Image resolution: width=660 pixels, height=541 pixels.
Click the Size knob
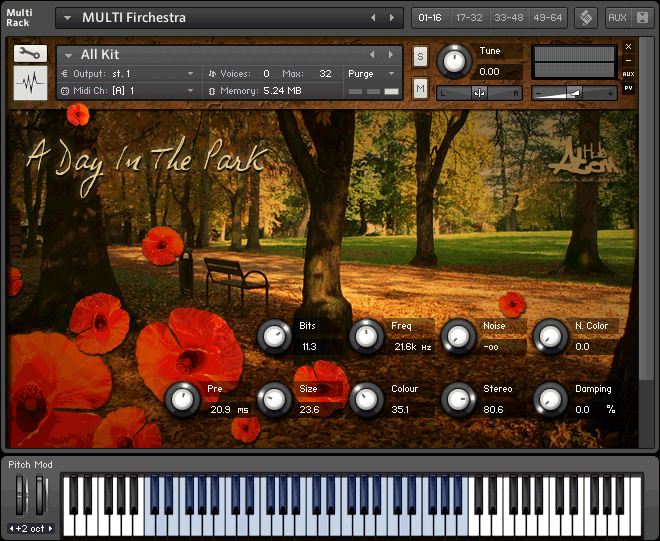coord(274,400)
